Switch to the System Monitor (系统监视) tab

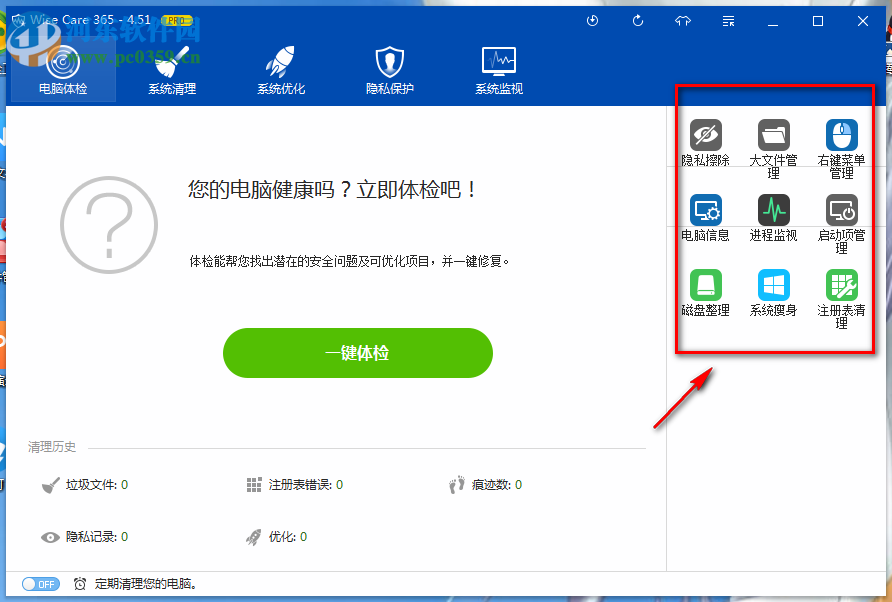coord(498,68)
